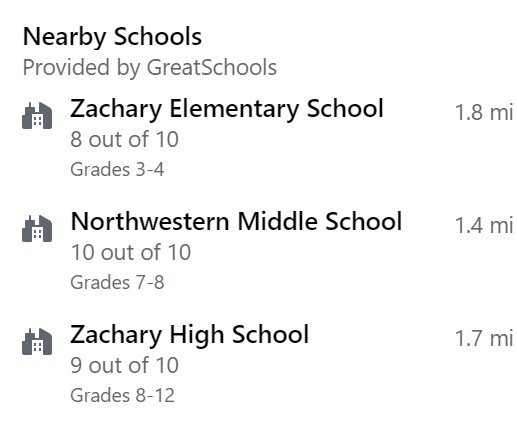The height and width of the screenshot is (430, 517).
Task: Click the 1.4 mi distance
Action: [484, 226]
